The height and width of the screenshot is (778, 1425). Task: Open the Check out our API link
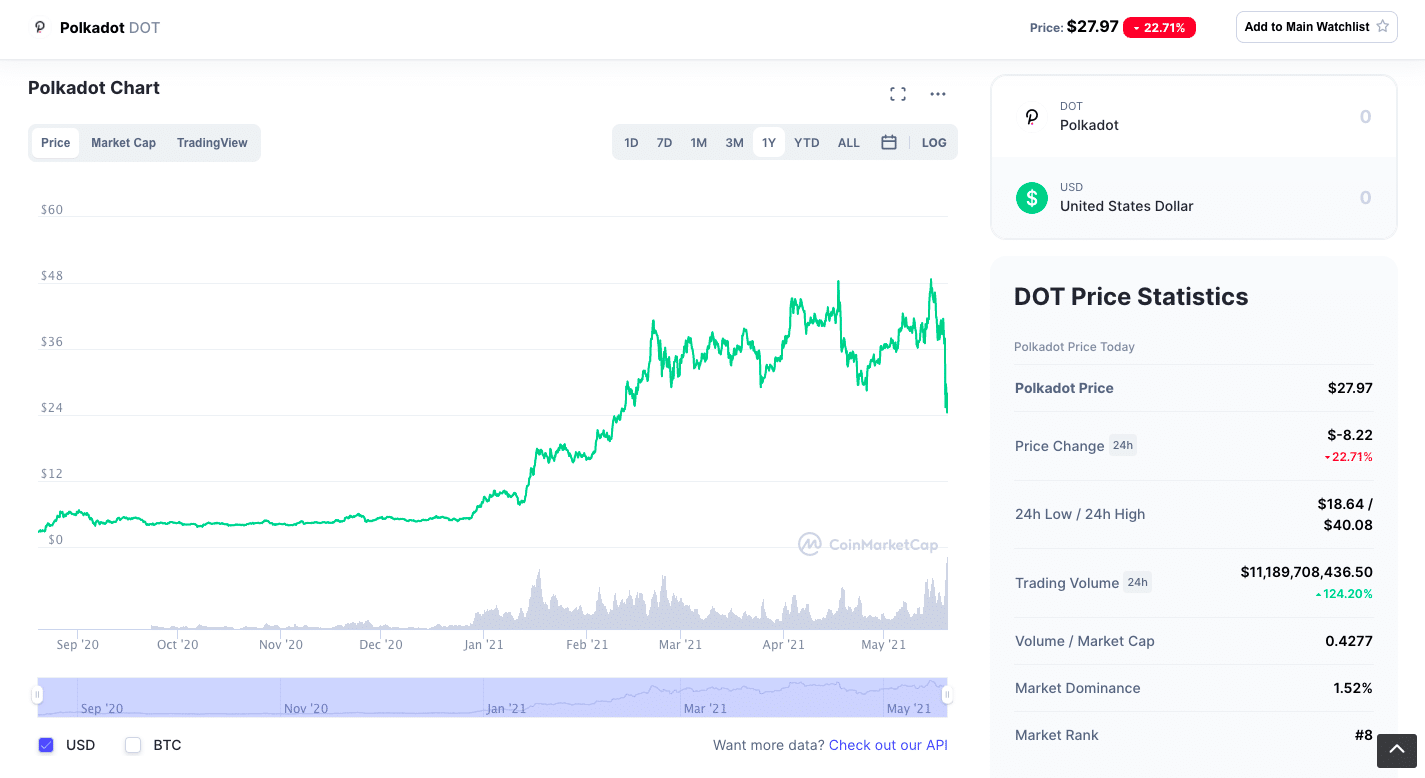pos(888,745)
